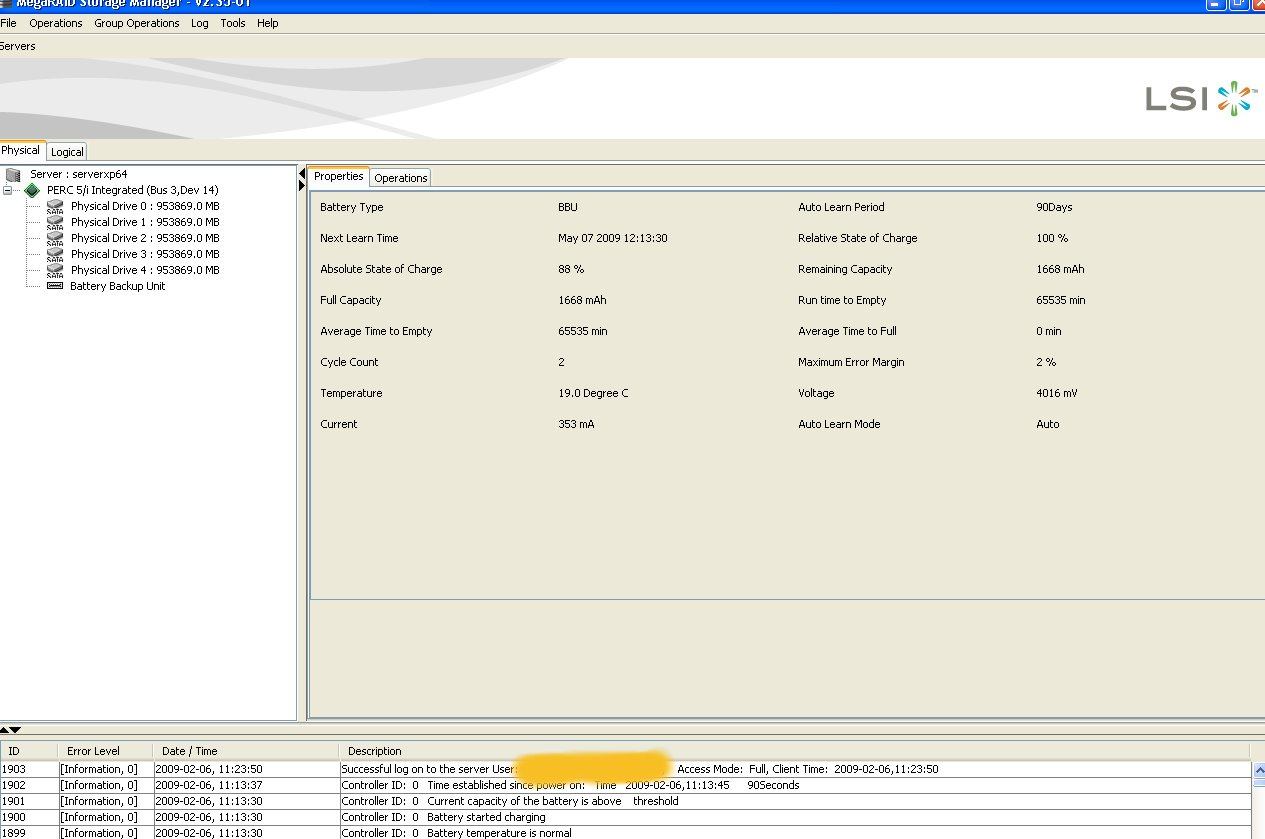The image size is (1265, 839).
Task: Click the Battery Type value BBU
Action: 568,207
